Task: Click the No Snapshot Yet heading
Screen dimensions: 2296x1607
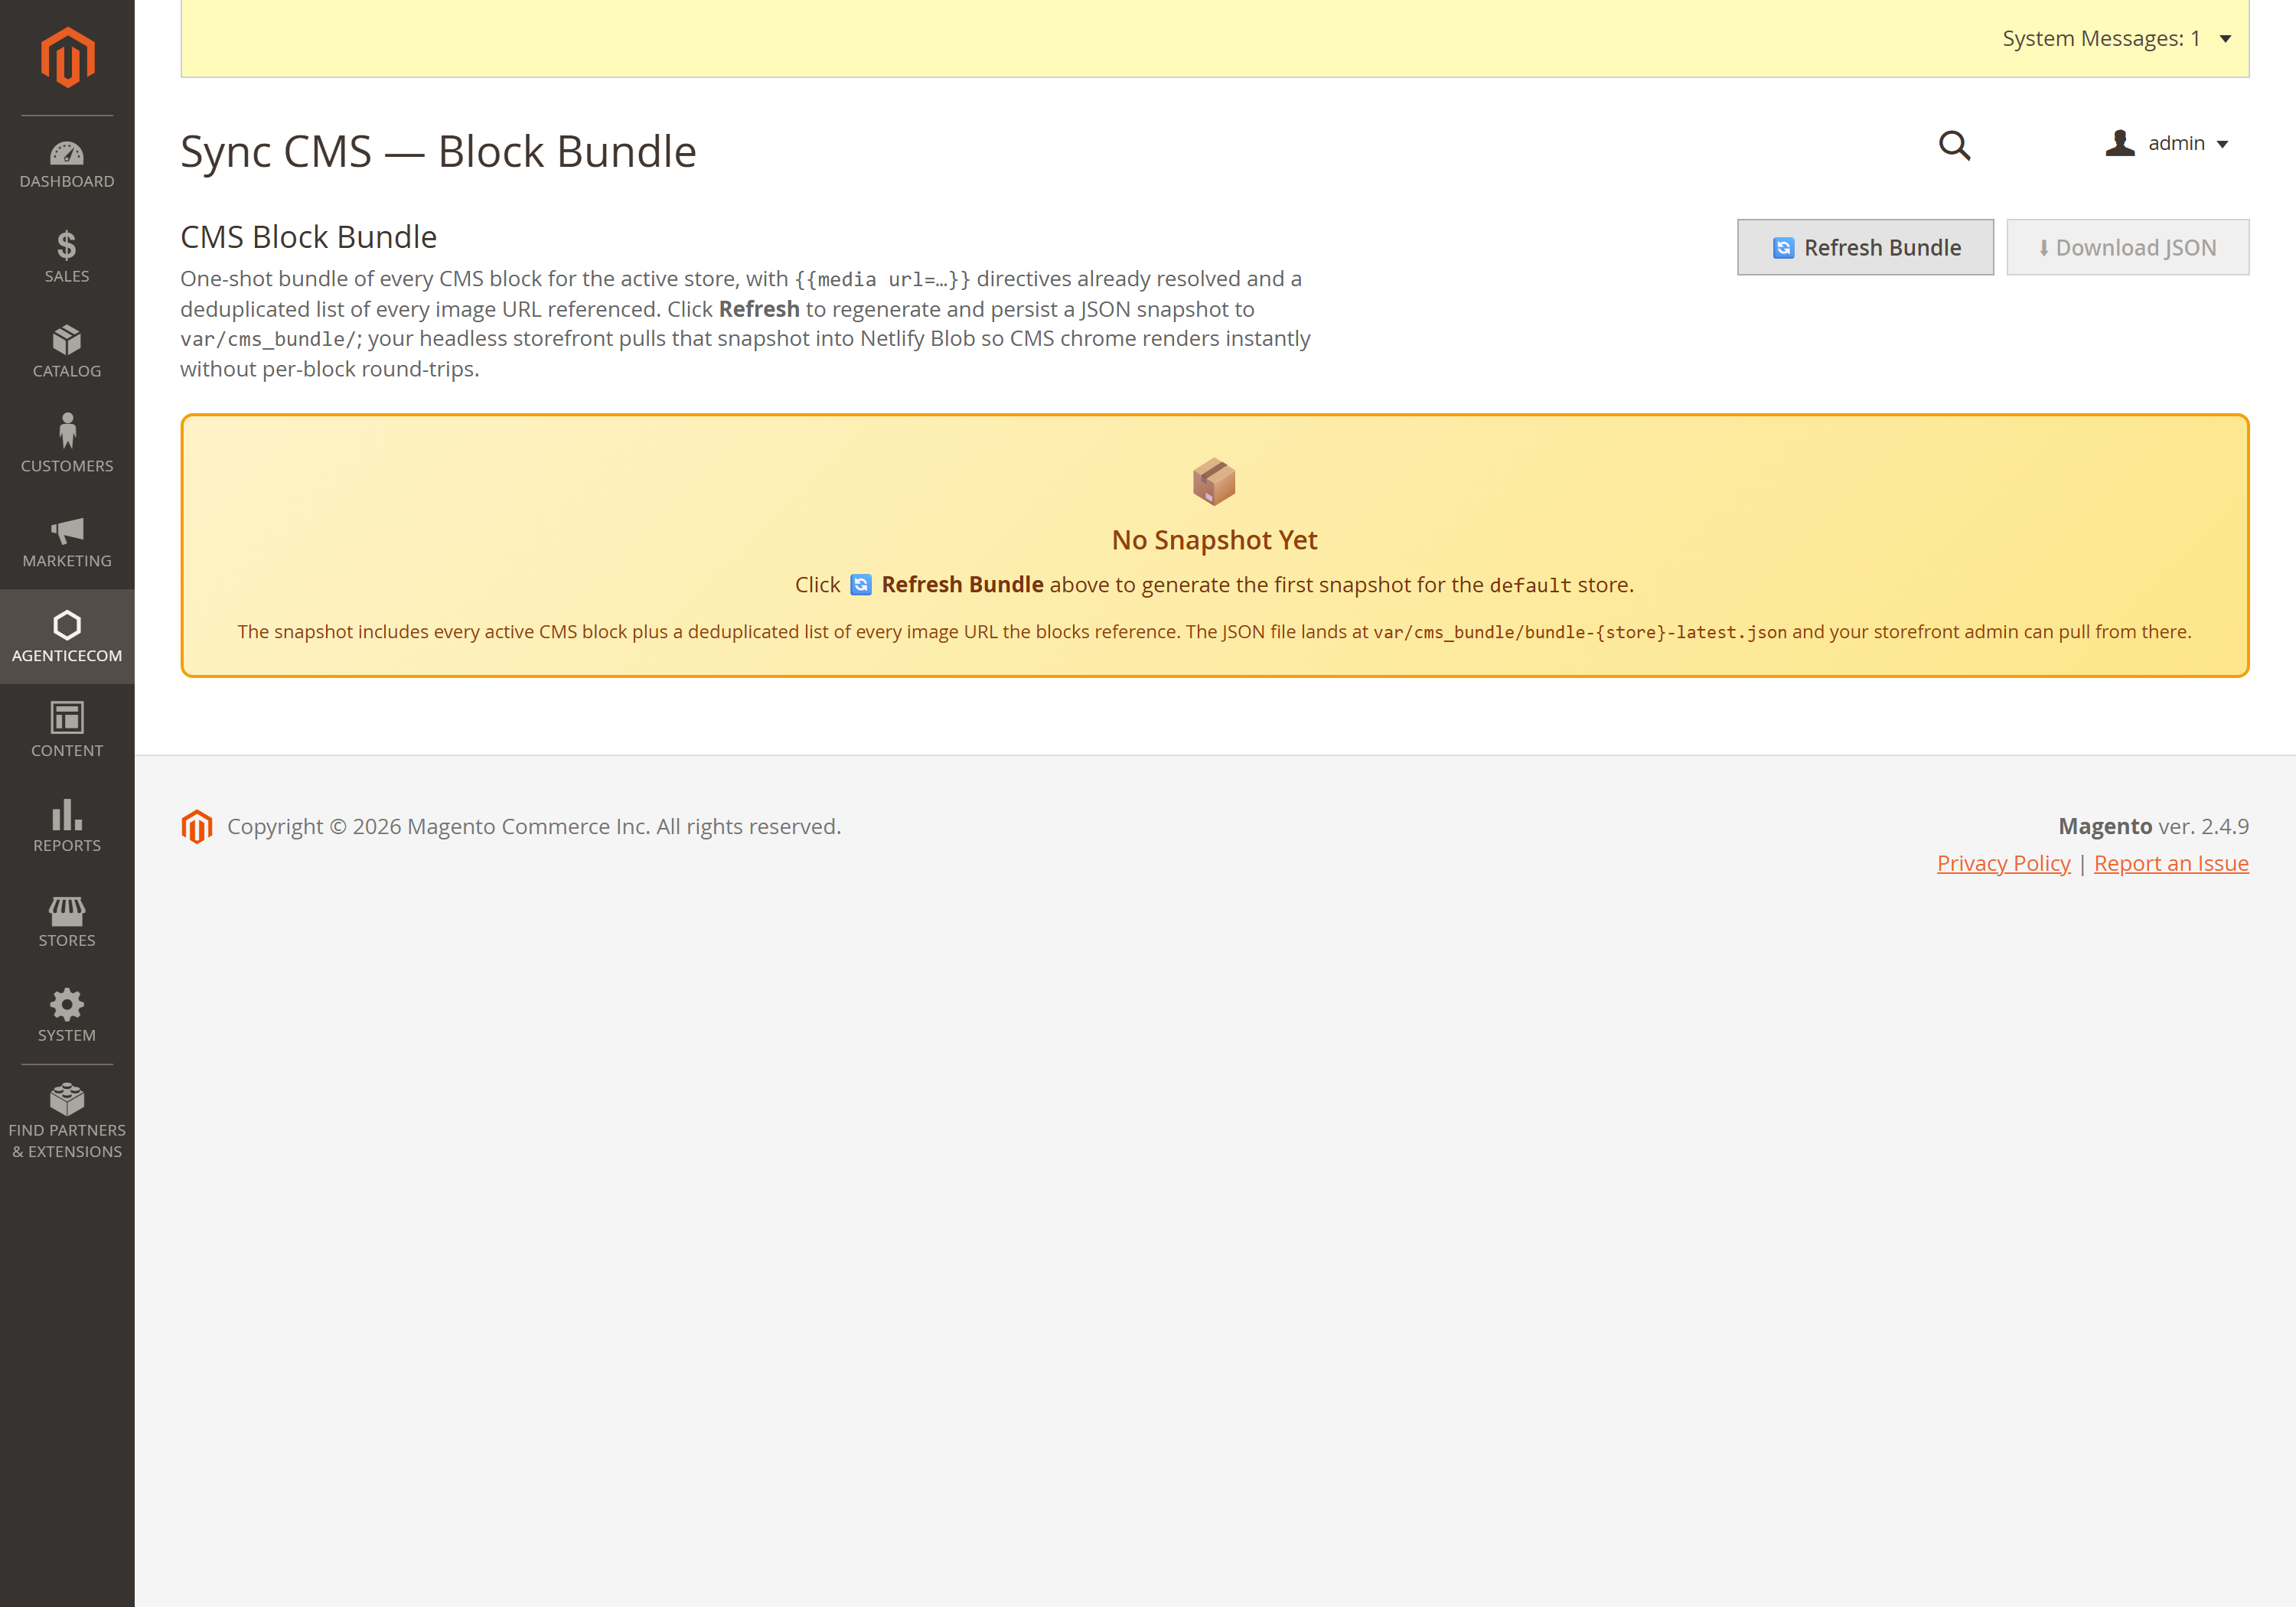Action: tap(1214, 540)
